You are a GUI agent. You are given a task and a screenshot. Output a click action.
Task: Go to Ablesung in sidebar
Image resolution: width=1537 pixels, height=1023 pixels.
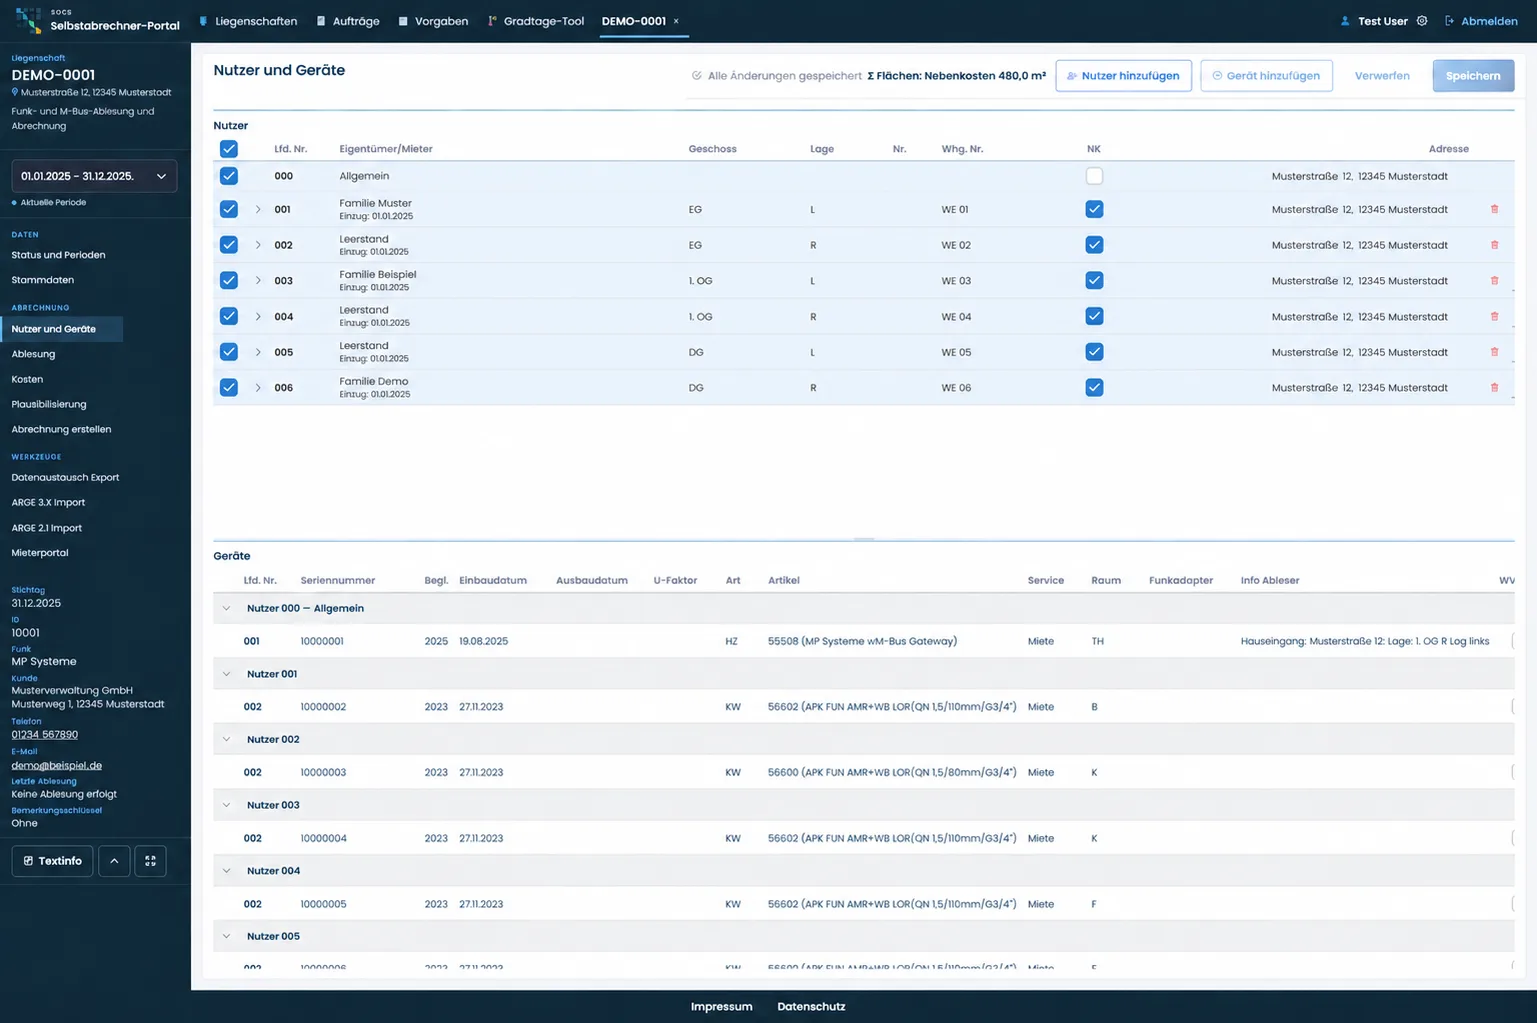pyautogui.click(x=33, y=354)
